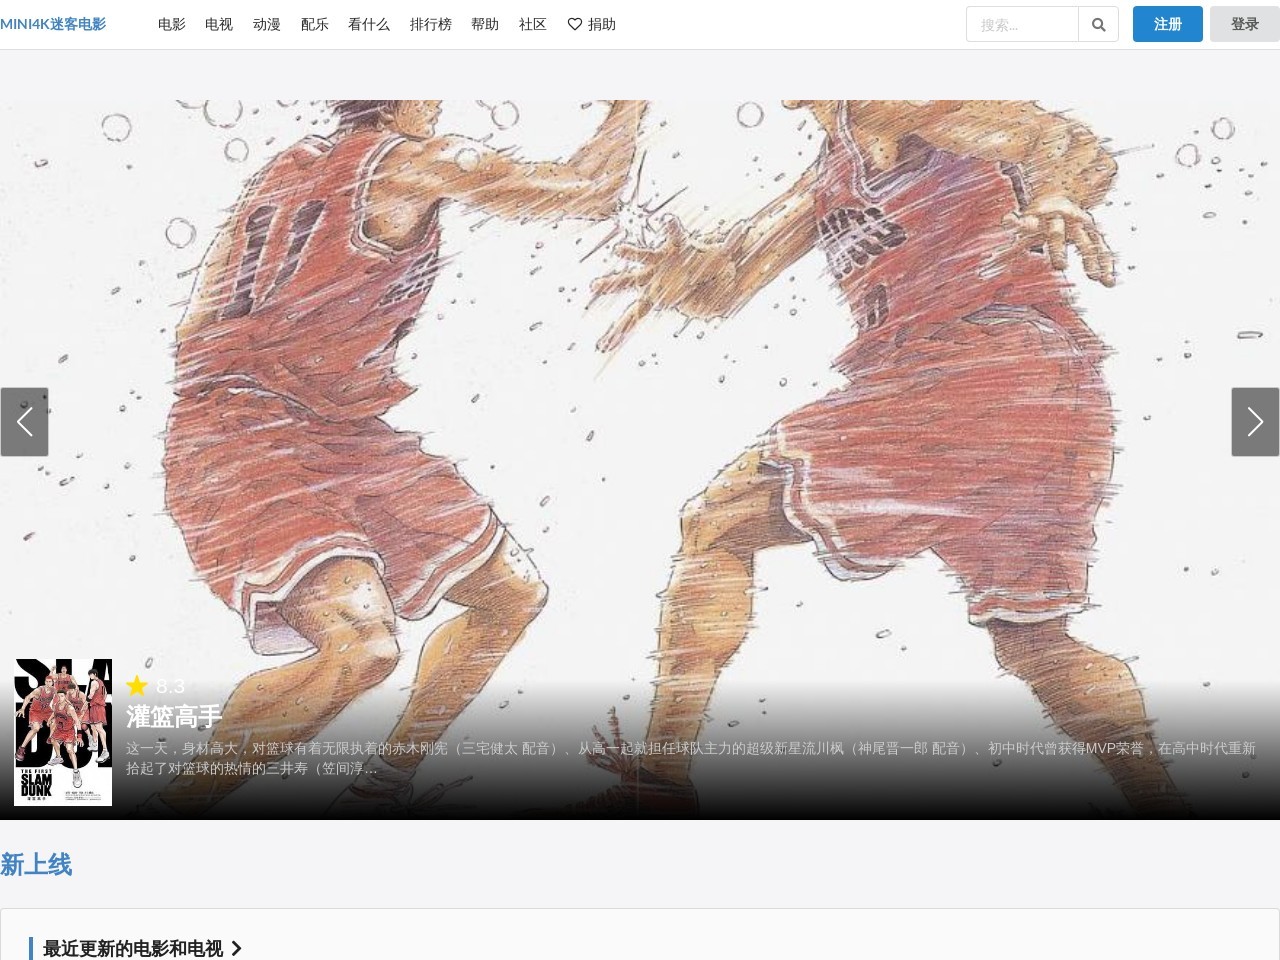
Task: Open 看什么 recommendations page
Action: [x=368, y=24]
